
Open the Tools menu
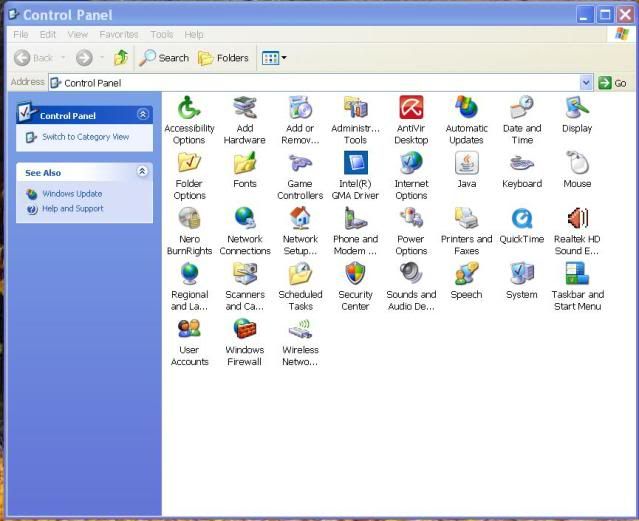[161, 34]
